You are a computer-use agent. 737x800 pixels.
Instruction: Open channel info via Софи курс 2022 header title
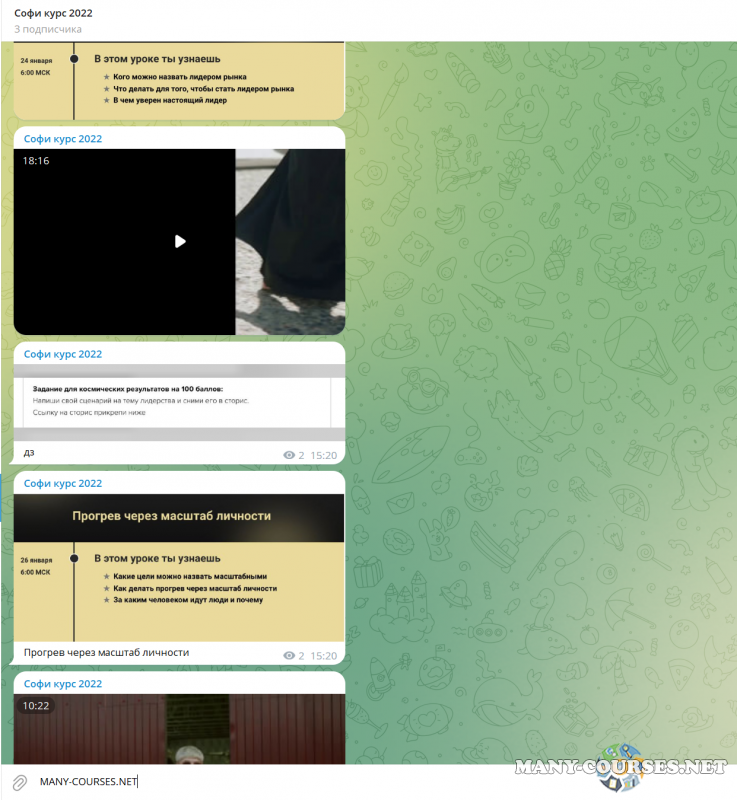(x=53, y=13)
